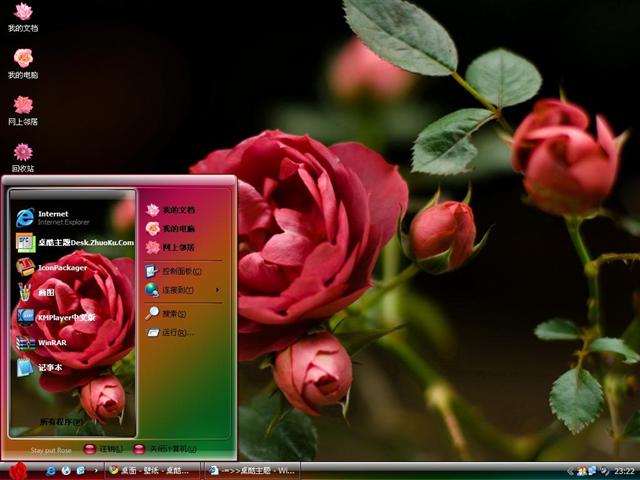This screenshot has width=640, height=480.
Task: Expand hidden system tray icons arrow
Action: click(570, 471)
